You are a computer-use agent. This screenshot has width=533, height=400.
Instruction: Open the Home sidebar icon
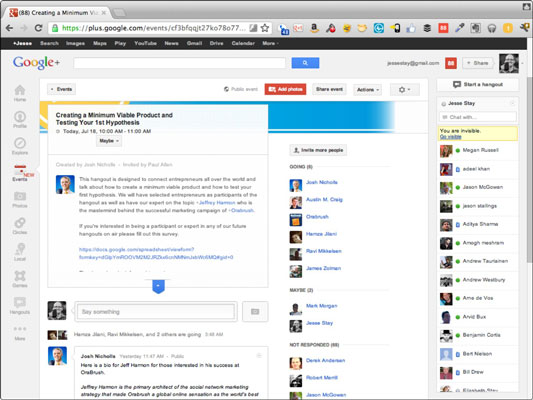click(x=20, y=90)
